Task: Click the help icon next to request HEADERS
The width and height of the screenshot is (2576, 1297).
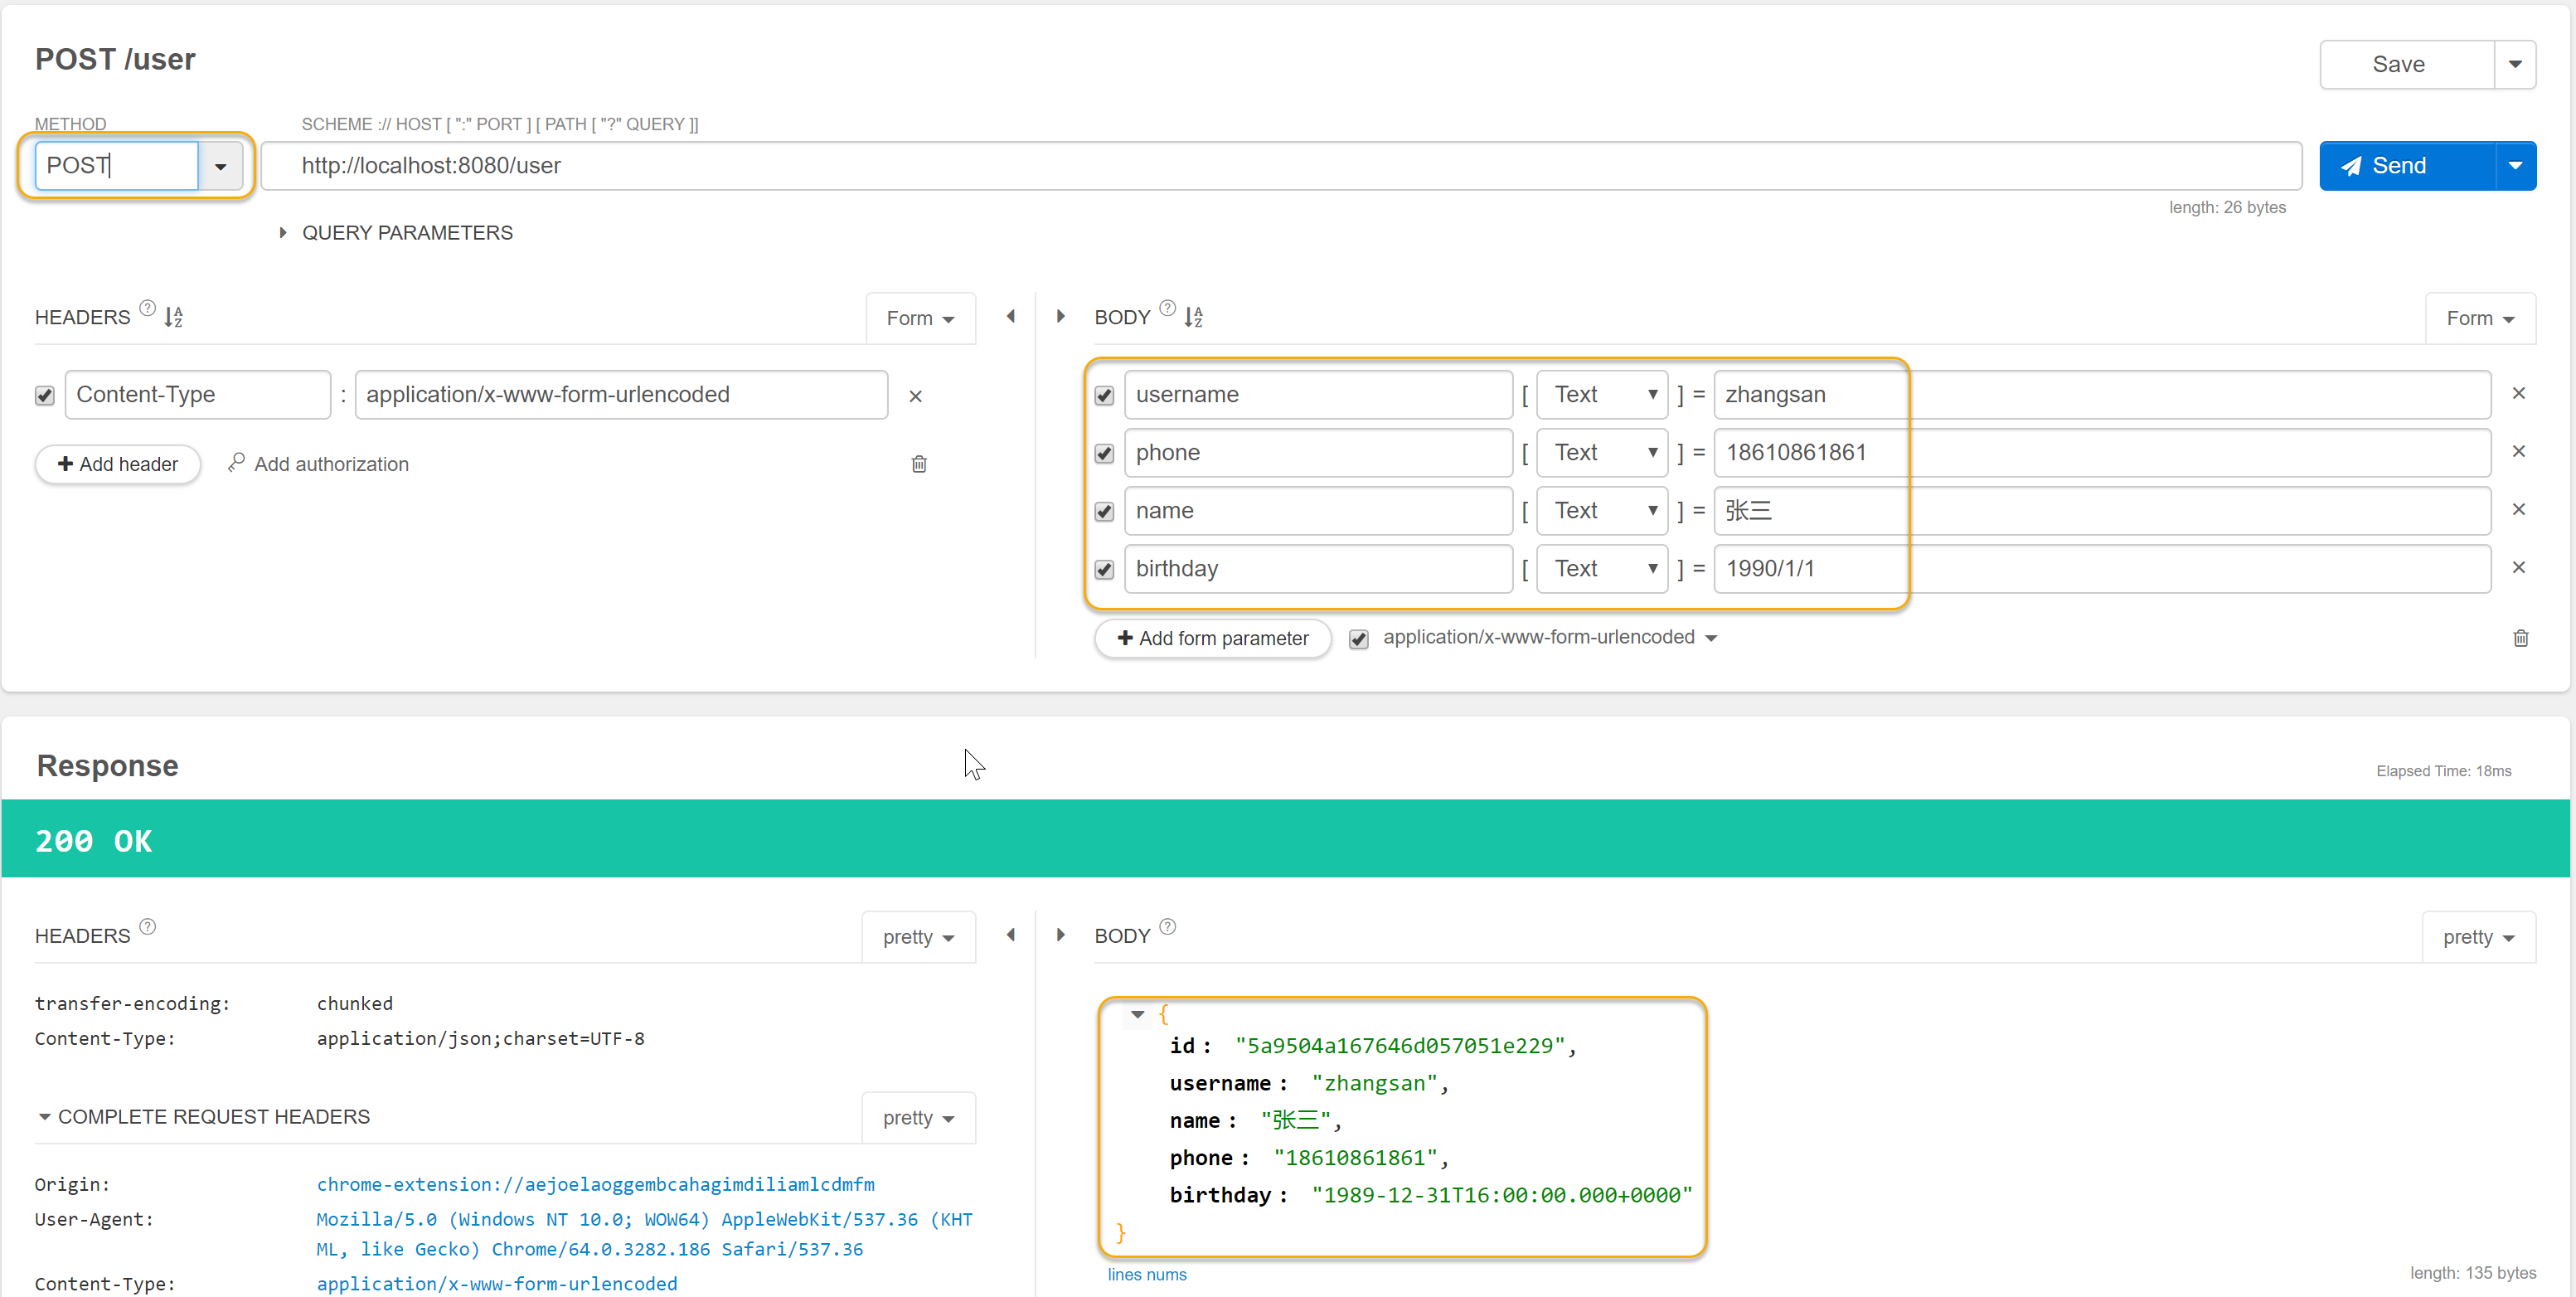Action: click(x=147, y=308)
